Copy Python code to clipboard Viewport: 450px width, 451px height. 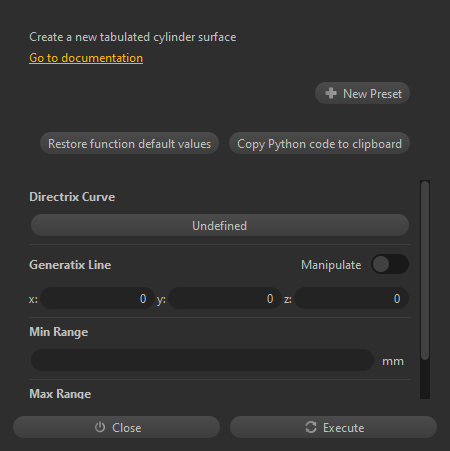tap(319, 144)
